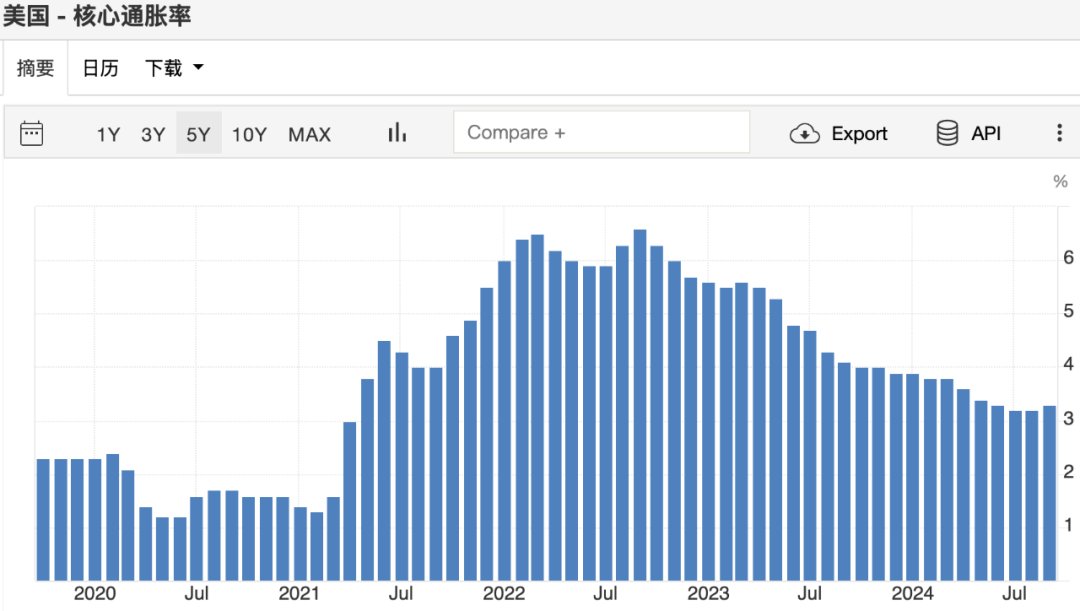Select the 1Y time range

(108, 134)
